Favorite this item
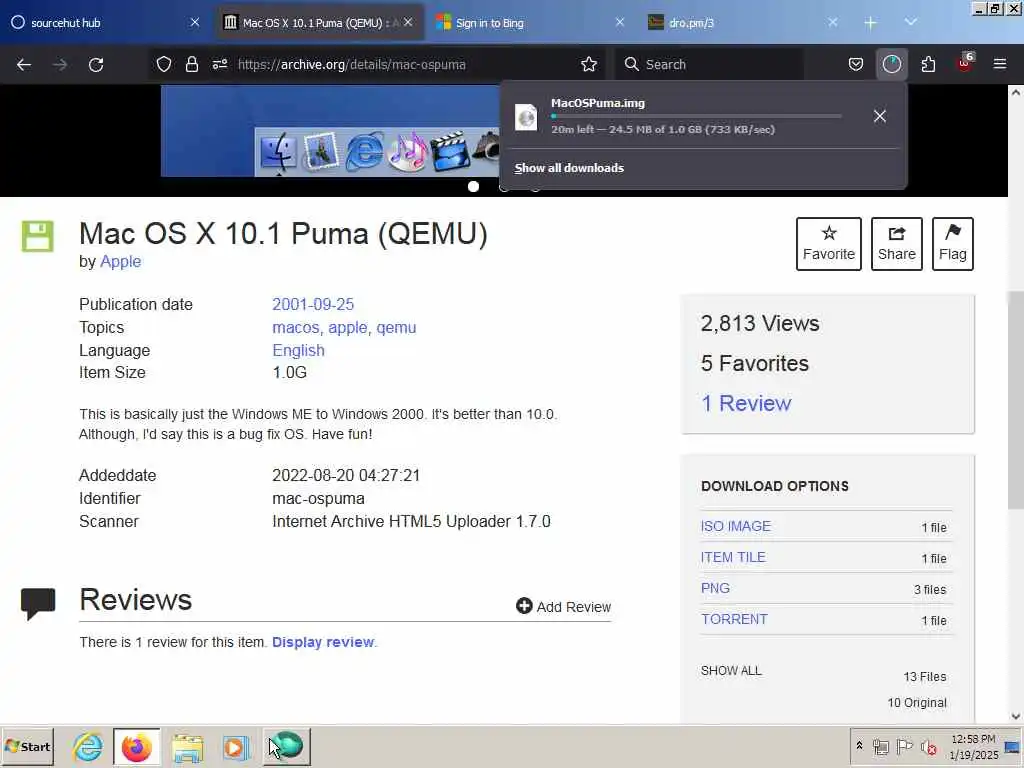 829,244
